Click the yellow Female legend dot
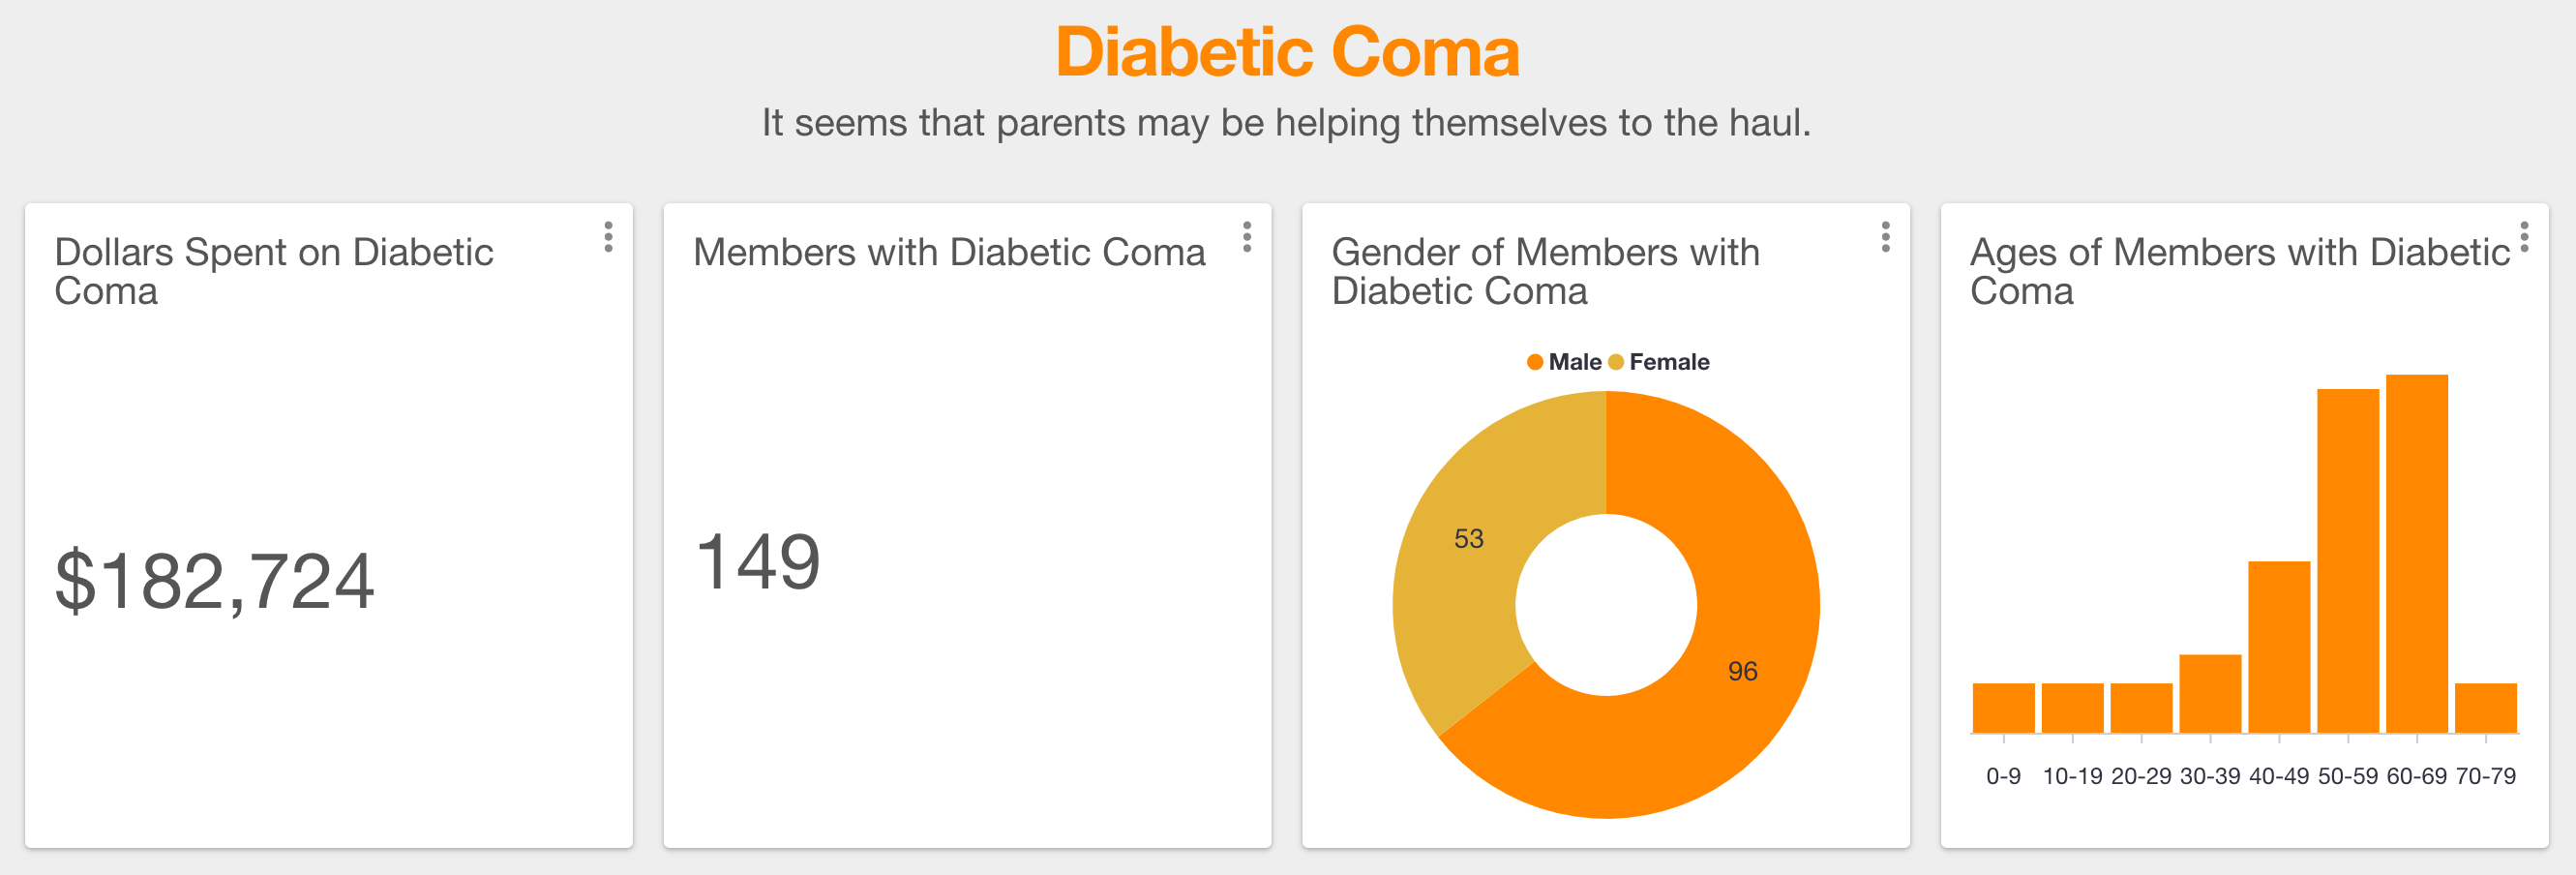 pos(1616,362)
